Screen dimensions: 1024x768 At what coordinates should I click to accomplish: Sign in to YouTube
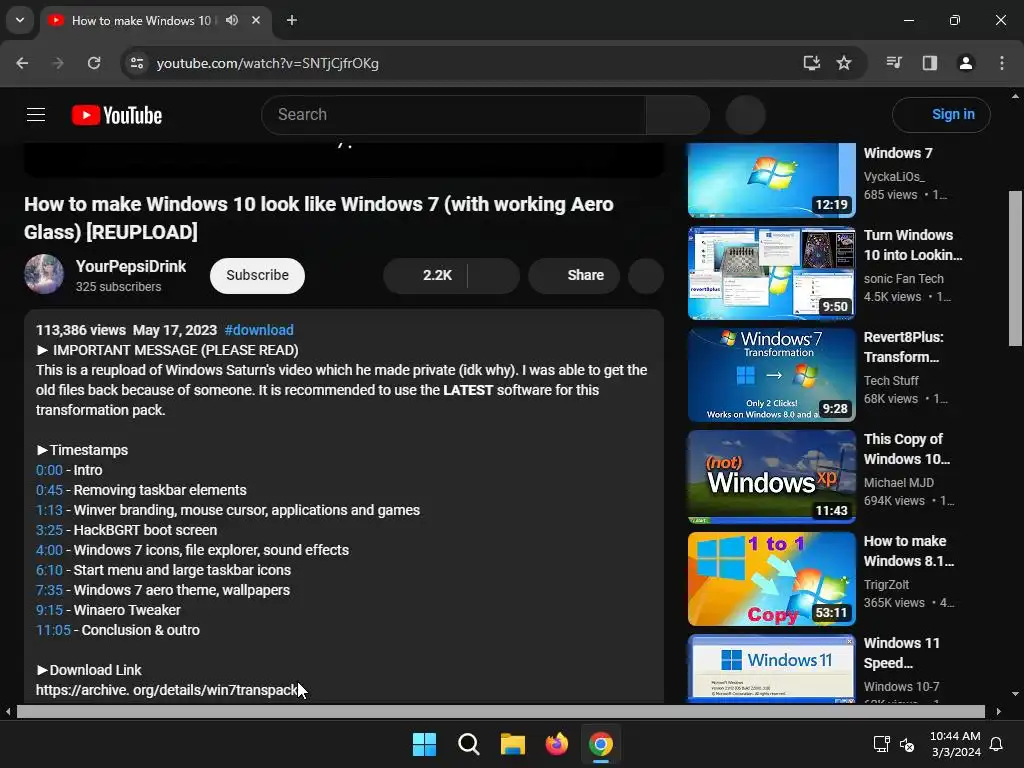click(x=941, y=115)
